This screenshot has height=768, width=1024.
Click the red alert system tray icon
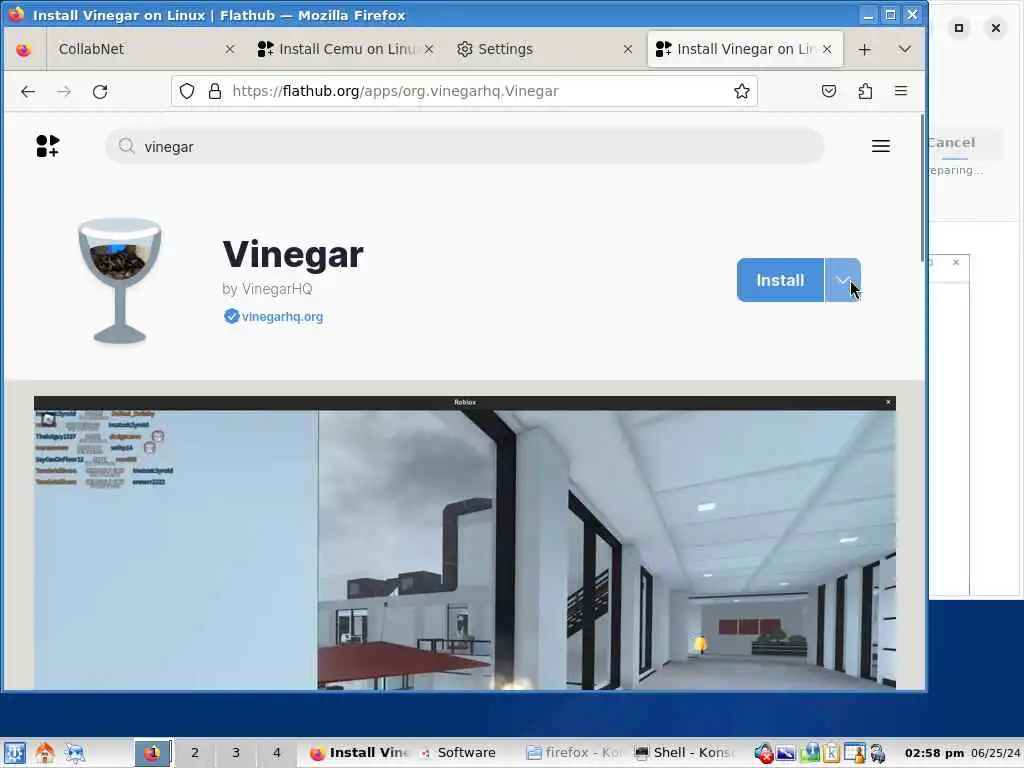click(x=763, y=754)
